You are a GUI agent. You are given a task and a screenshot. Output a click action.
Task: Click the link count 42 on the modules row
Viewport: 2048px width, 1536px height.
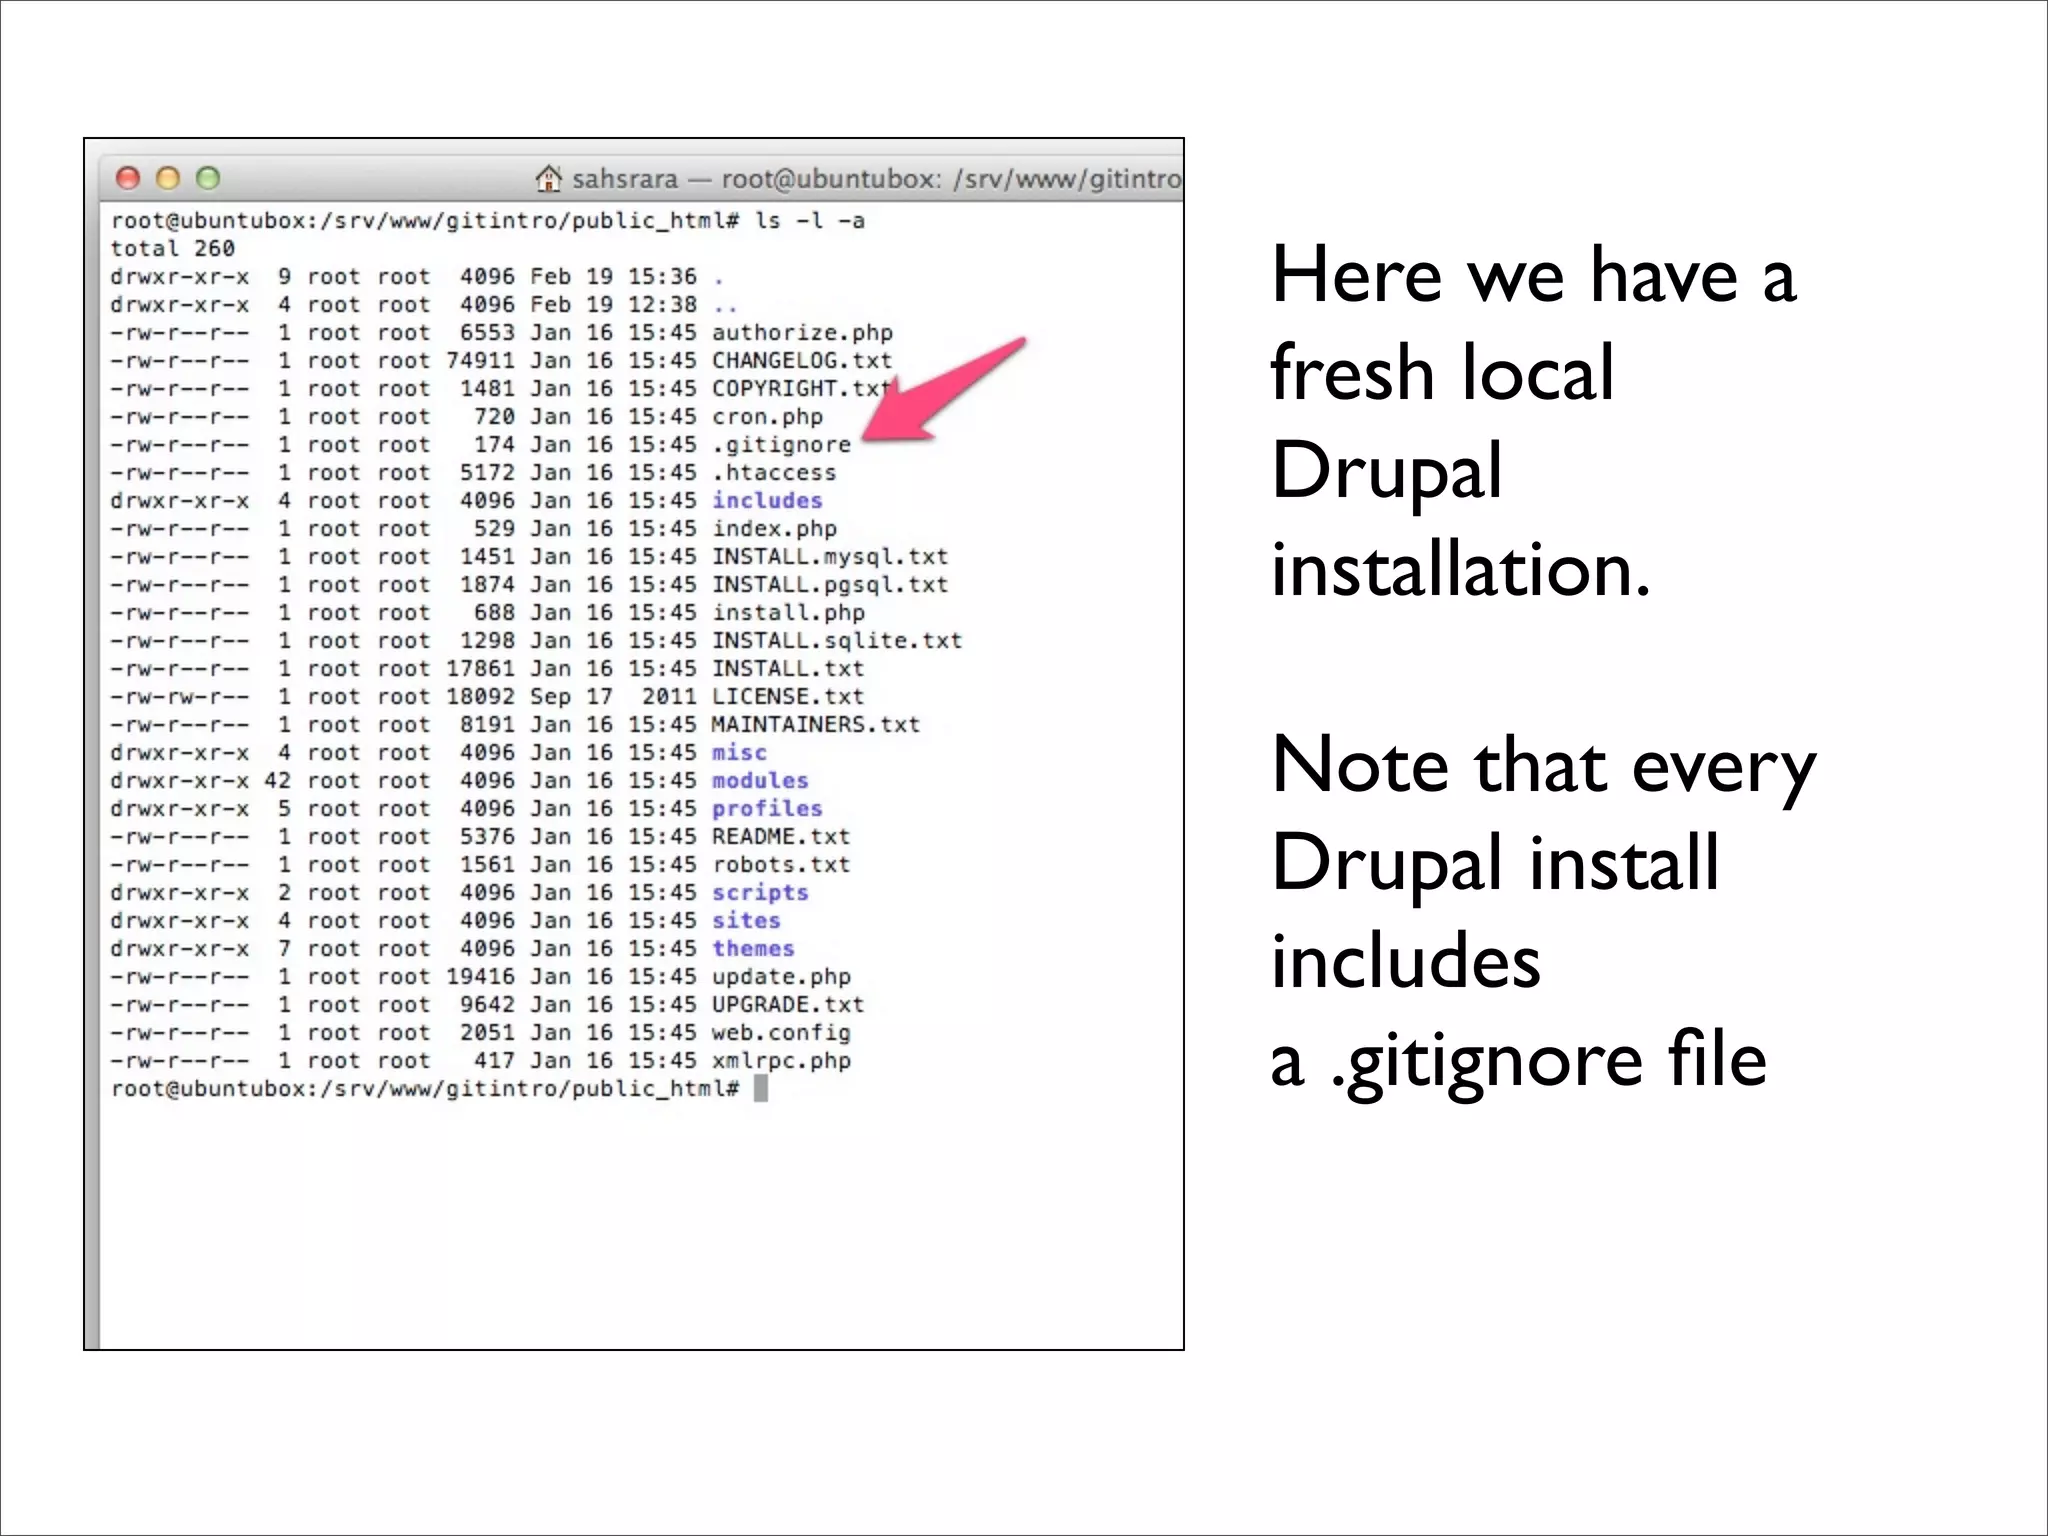[278, 780]
